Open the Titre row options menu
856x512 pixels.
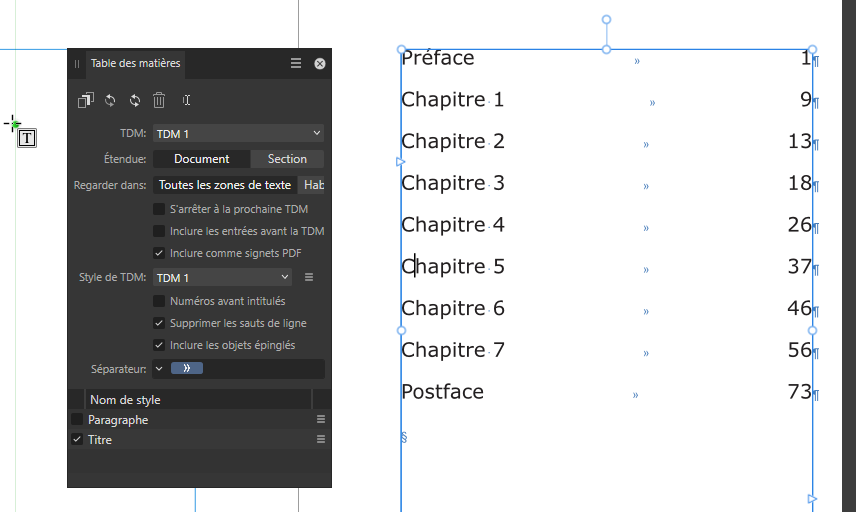[321, 439]
